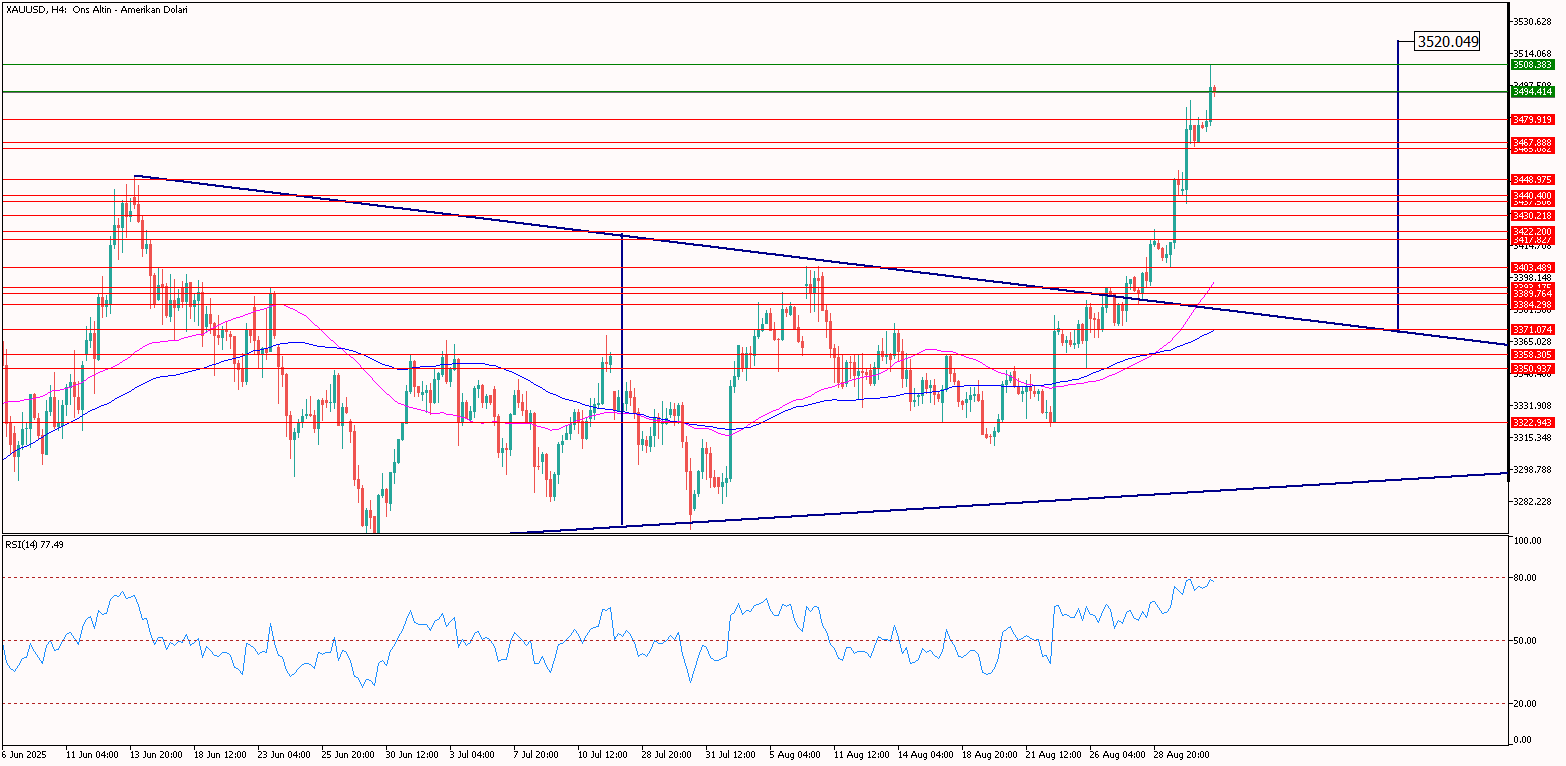Click the 30 Jun 12:00 time label
The width and height of the screenshot is (1566, 766).
(411, 754)
